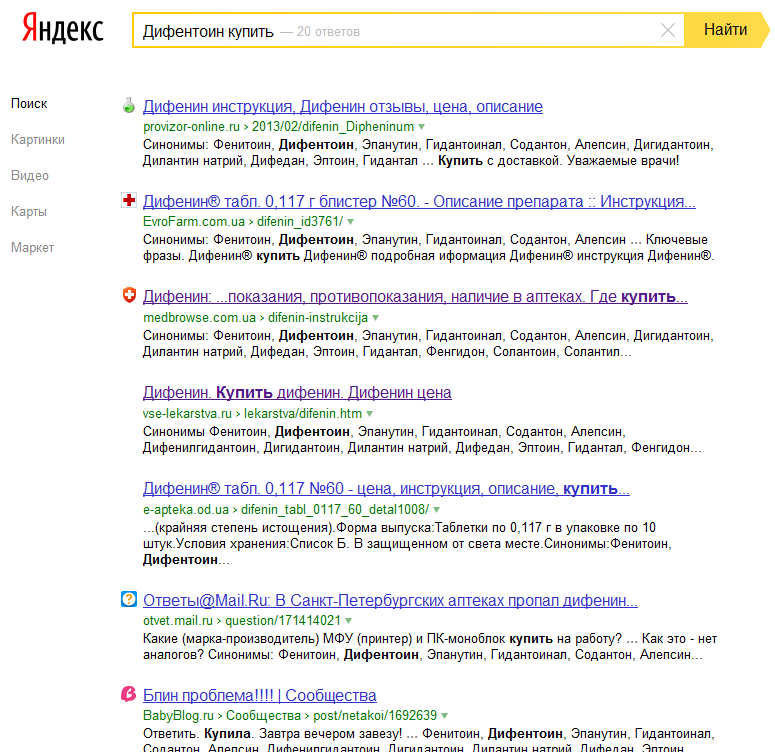Click the provizor-online.ru green domain link
This screenshot has height=752, width=775.
pyautogui.click(x=191, y=127)
